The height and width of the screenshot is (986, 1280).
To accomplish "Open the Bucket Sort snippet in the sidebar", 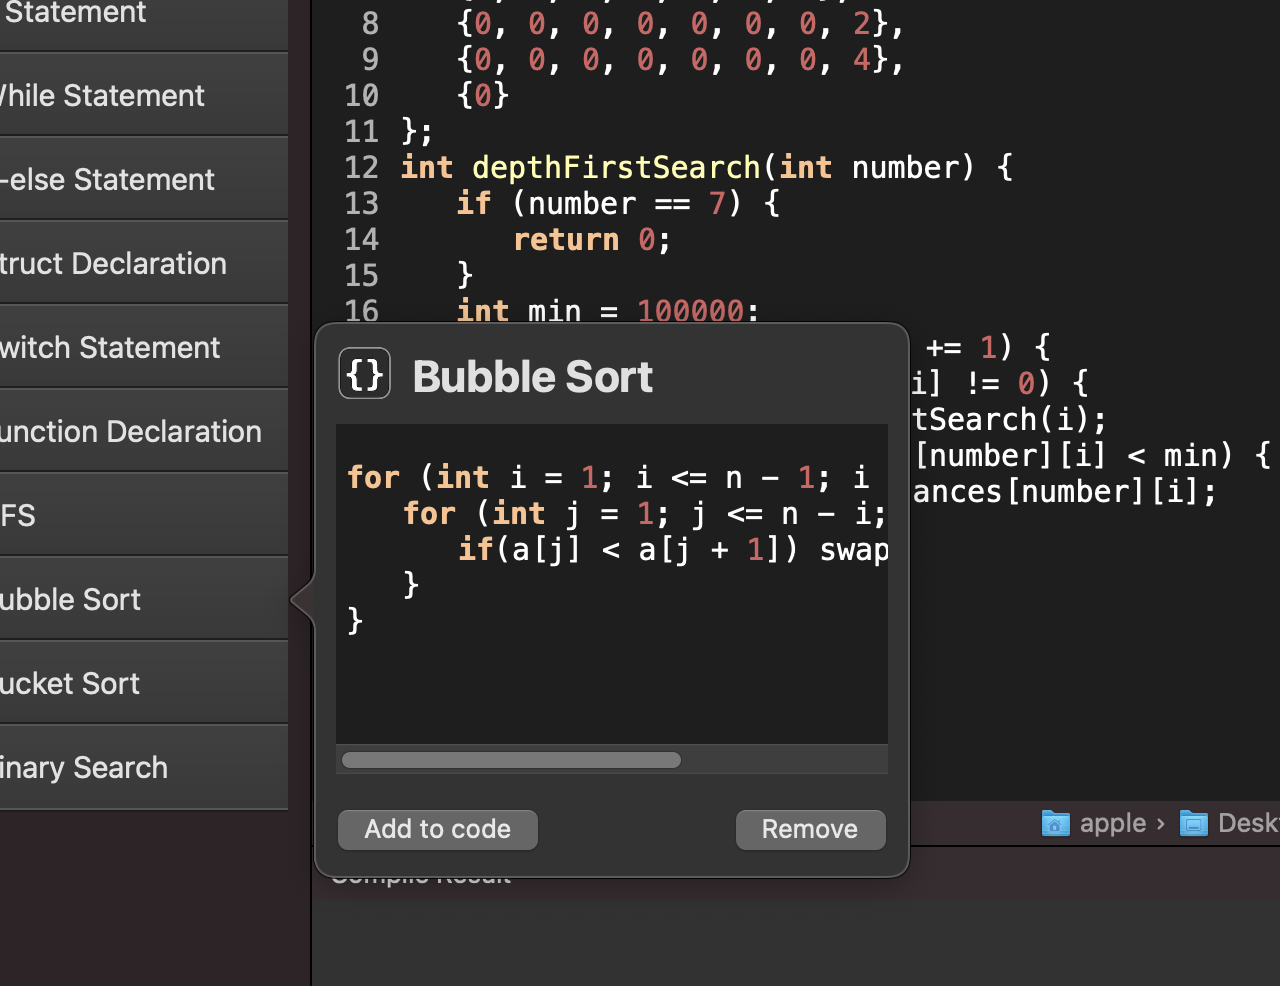I will click(x=144, y=683).
